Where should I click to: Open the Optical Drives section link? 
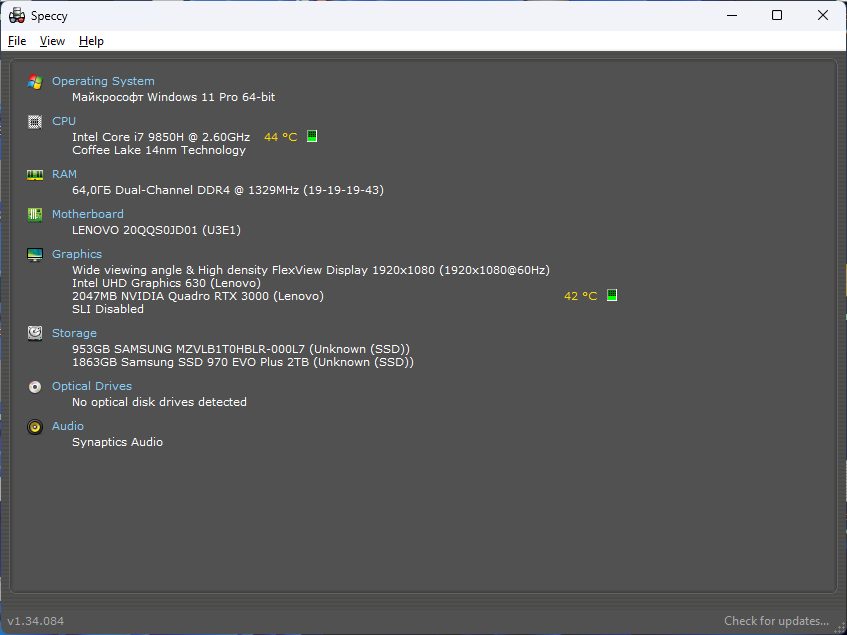92,386
